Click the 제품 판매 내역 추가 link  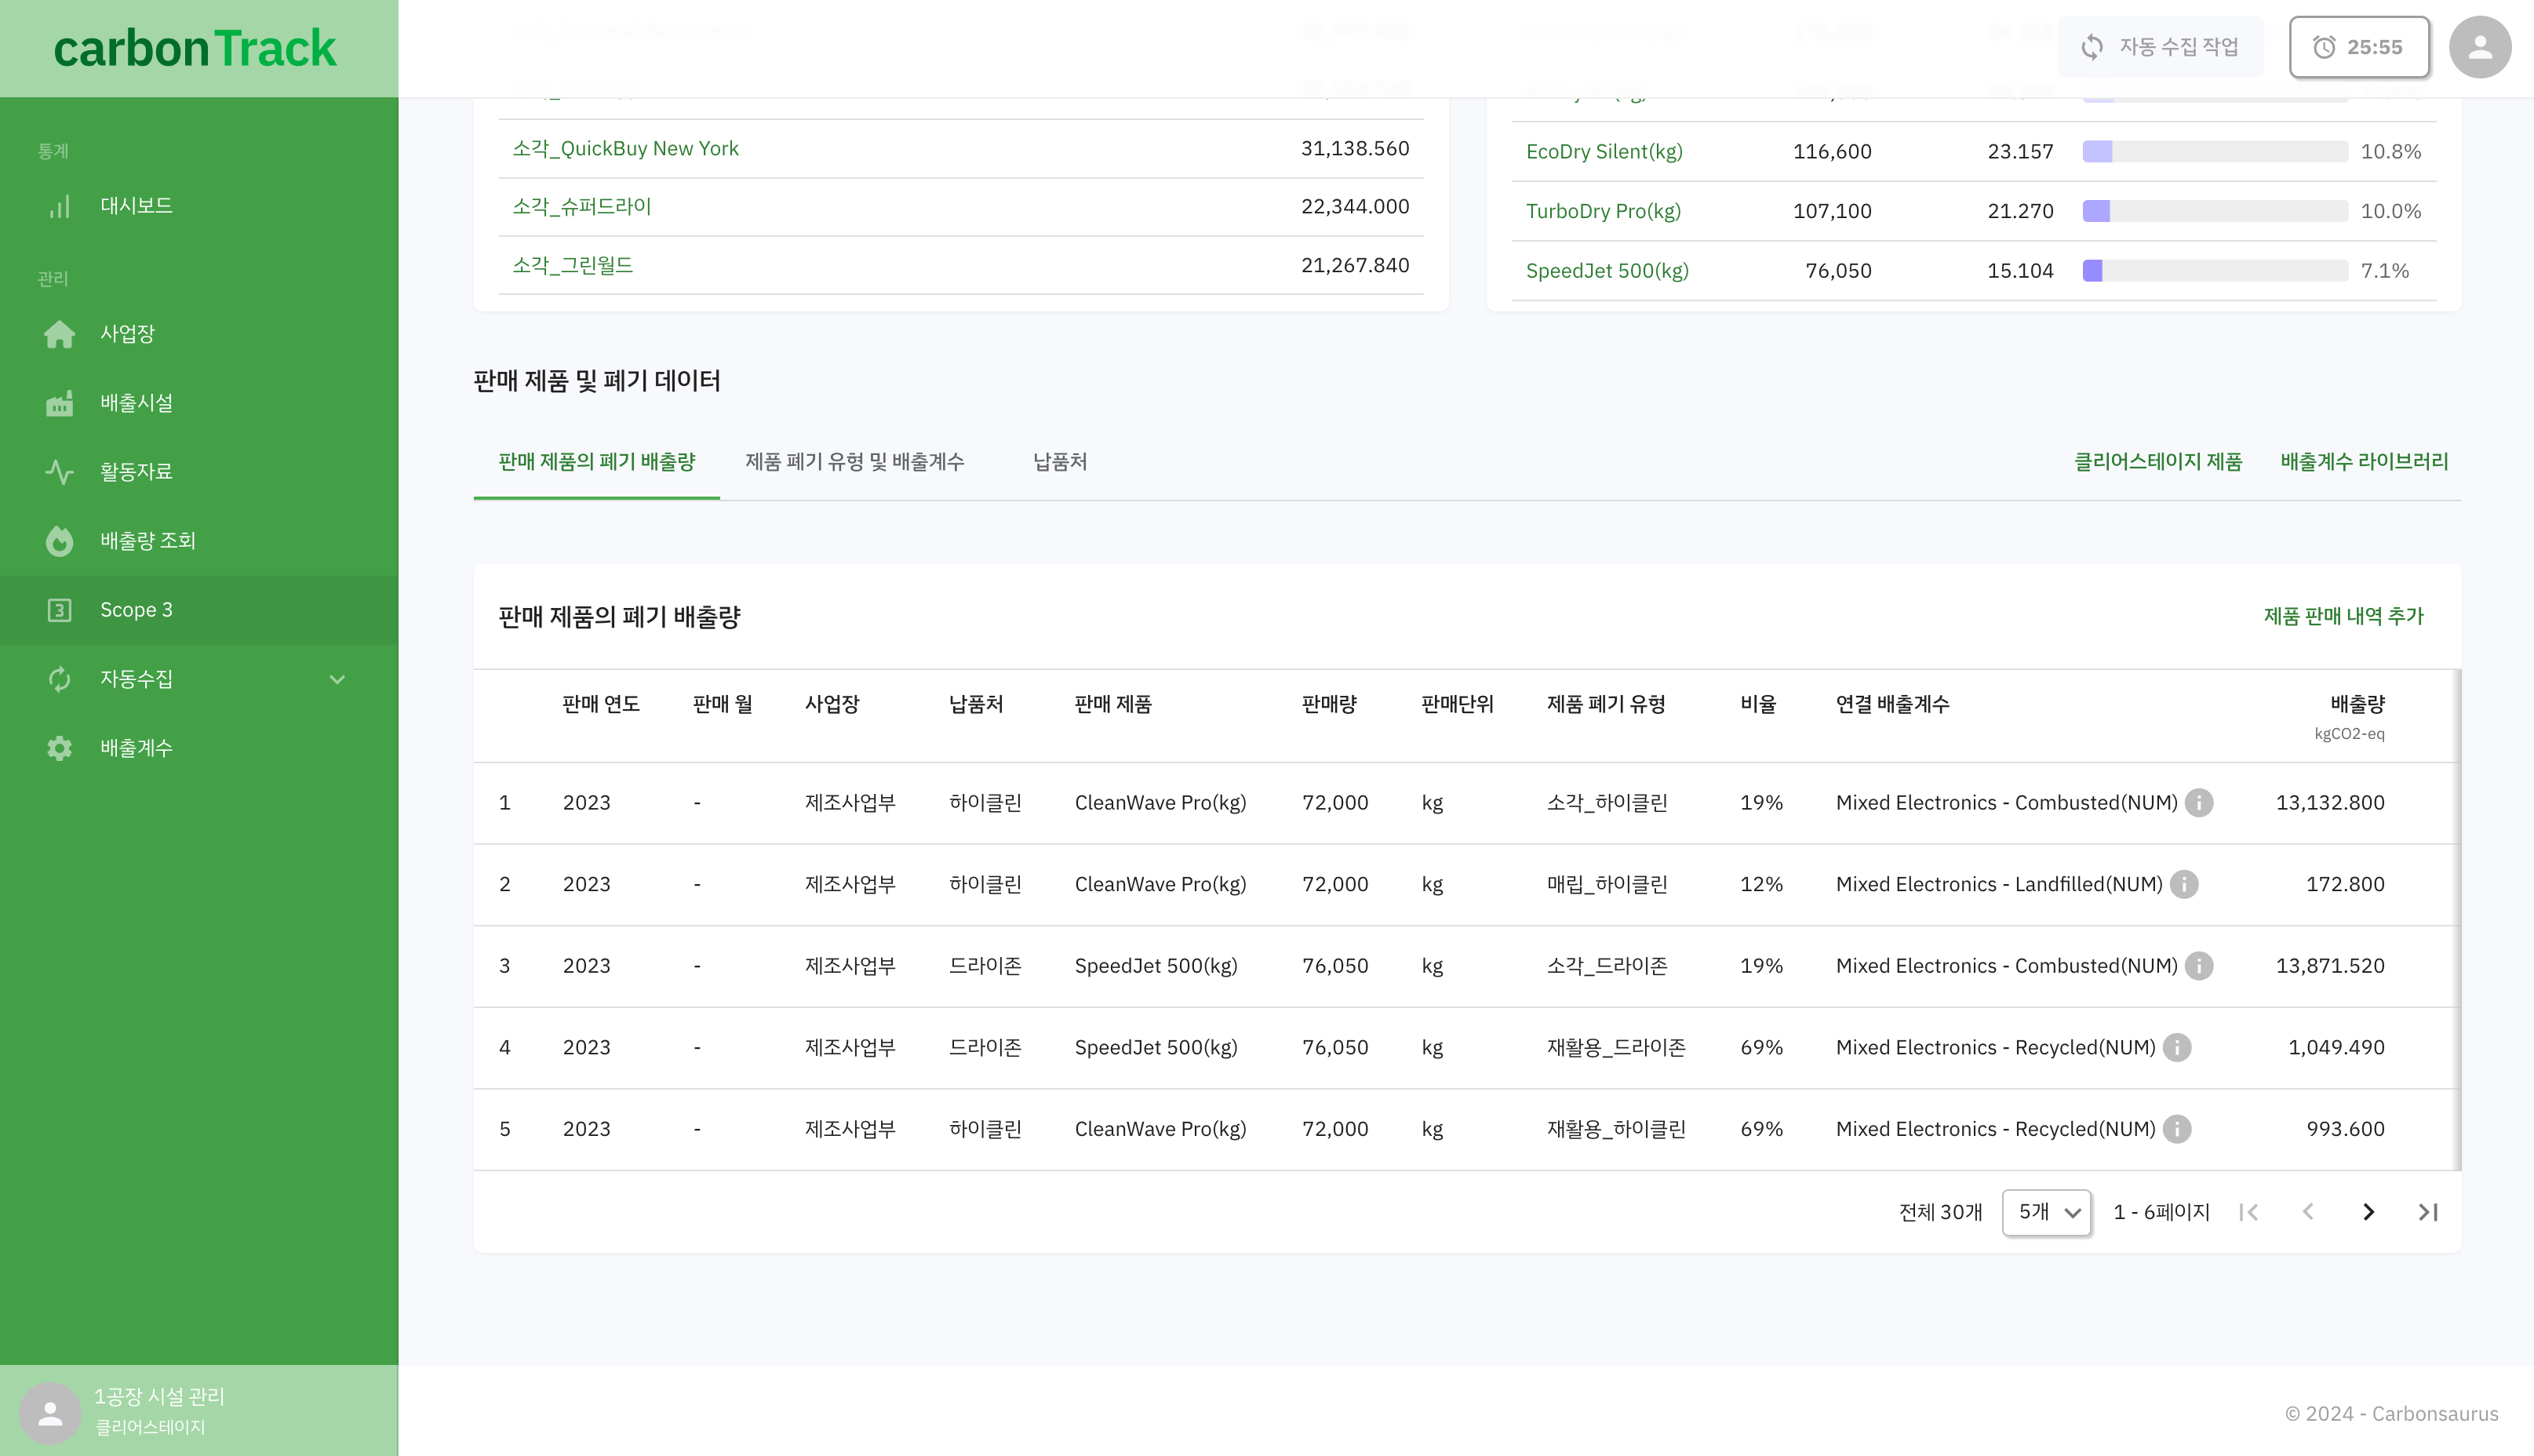pyautogui.click(x=2344, y=616)
